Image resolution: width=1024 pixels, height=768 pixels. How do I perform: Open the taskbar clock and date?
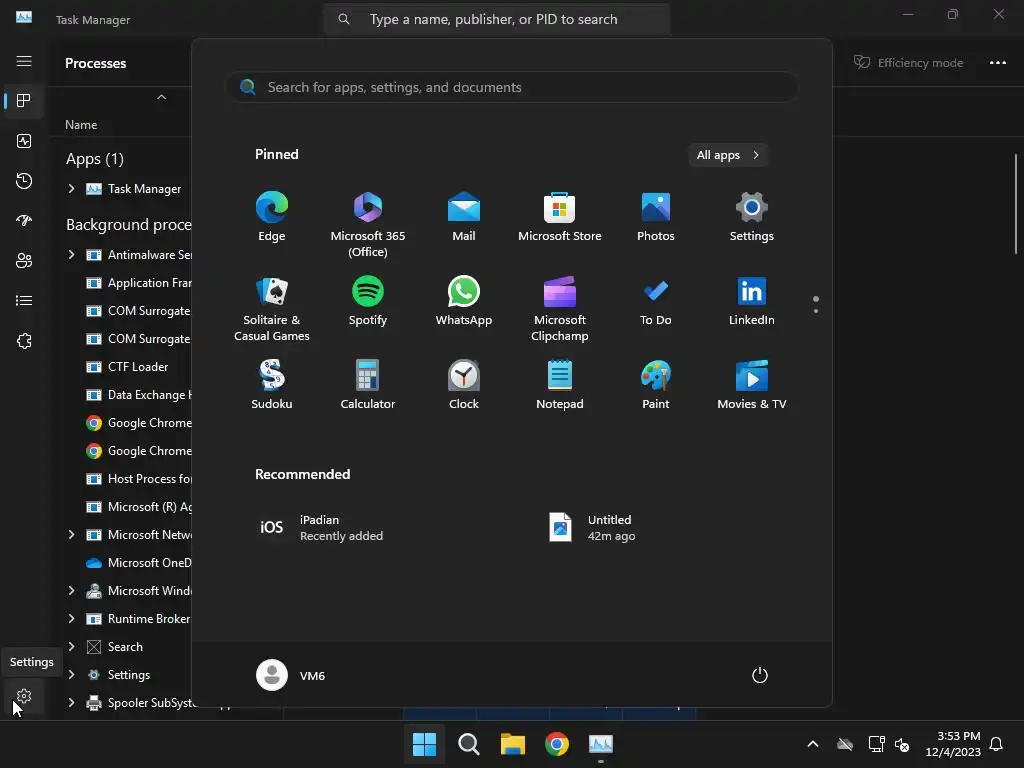[x=953, y=744]
